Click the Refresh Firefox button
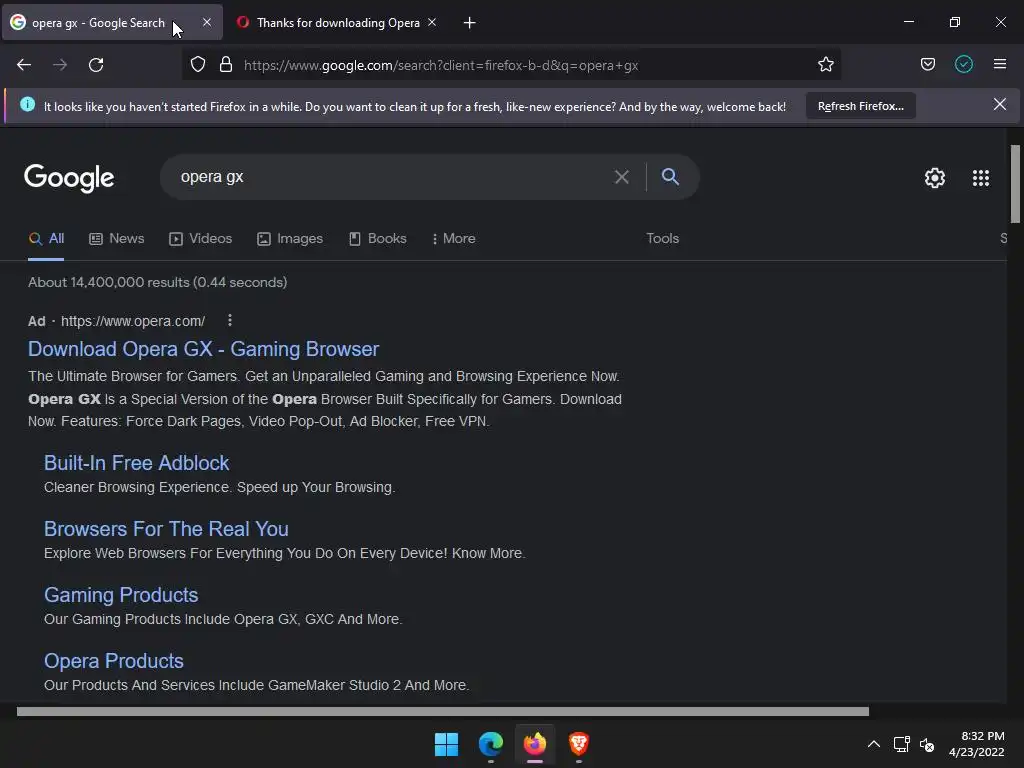 (x=861, y=106)
